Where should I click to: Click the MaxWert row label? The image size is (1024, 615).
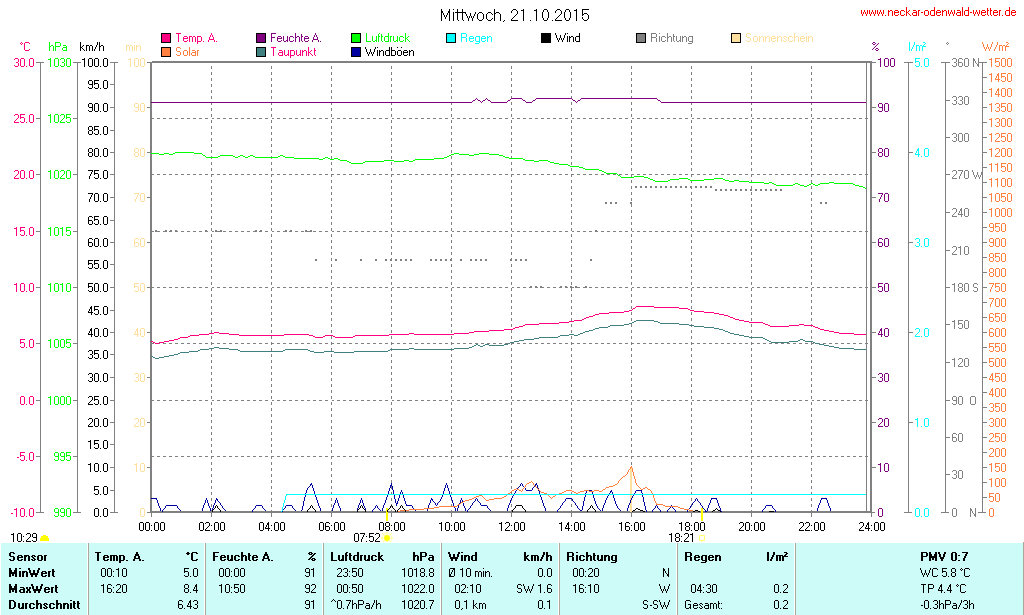[x=33, y=589]
